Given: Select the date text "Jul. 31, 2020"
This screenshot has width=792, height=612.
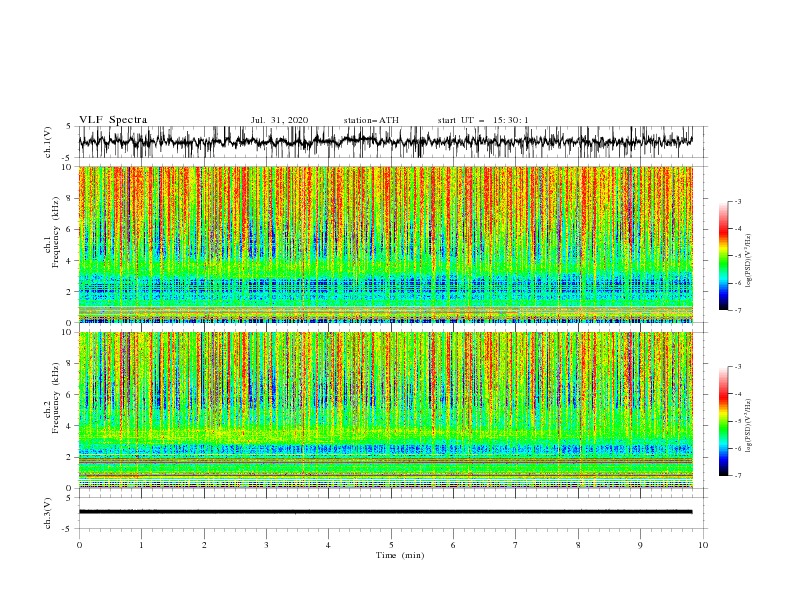Looking at the screenshot, I should tap(279, 120).
